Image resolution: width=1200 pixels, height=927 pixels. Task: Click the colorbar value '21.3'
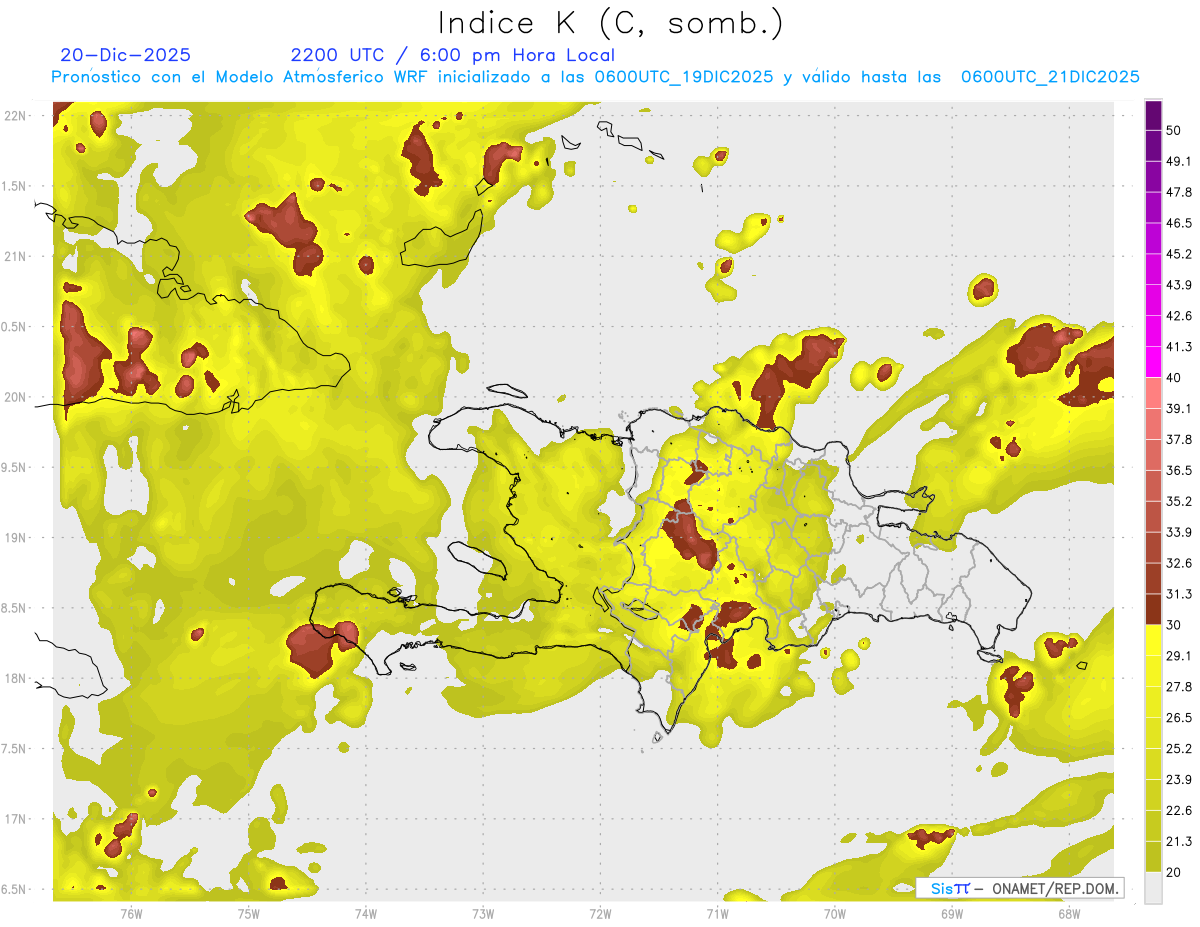point(1179,841)
